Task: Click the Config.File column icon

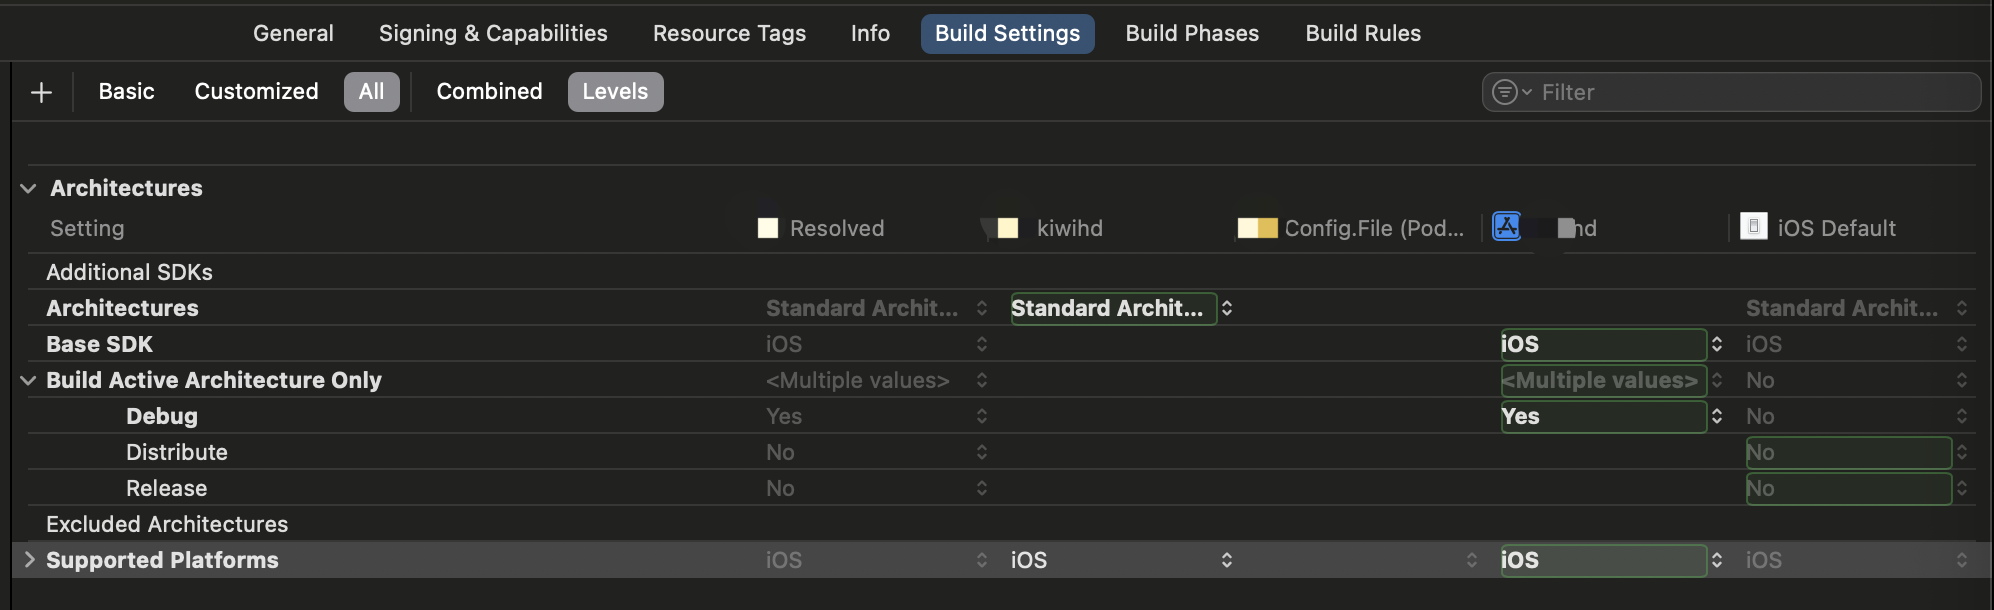Action: [1257, 228]
